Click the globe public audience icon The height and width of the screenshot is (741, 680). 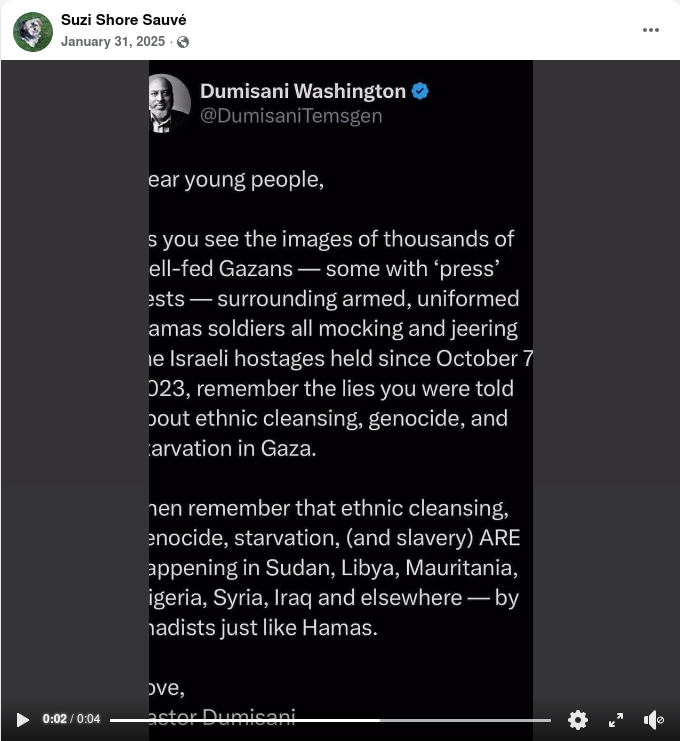click(x=183, y=42)
